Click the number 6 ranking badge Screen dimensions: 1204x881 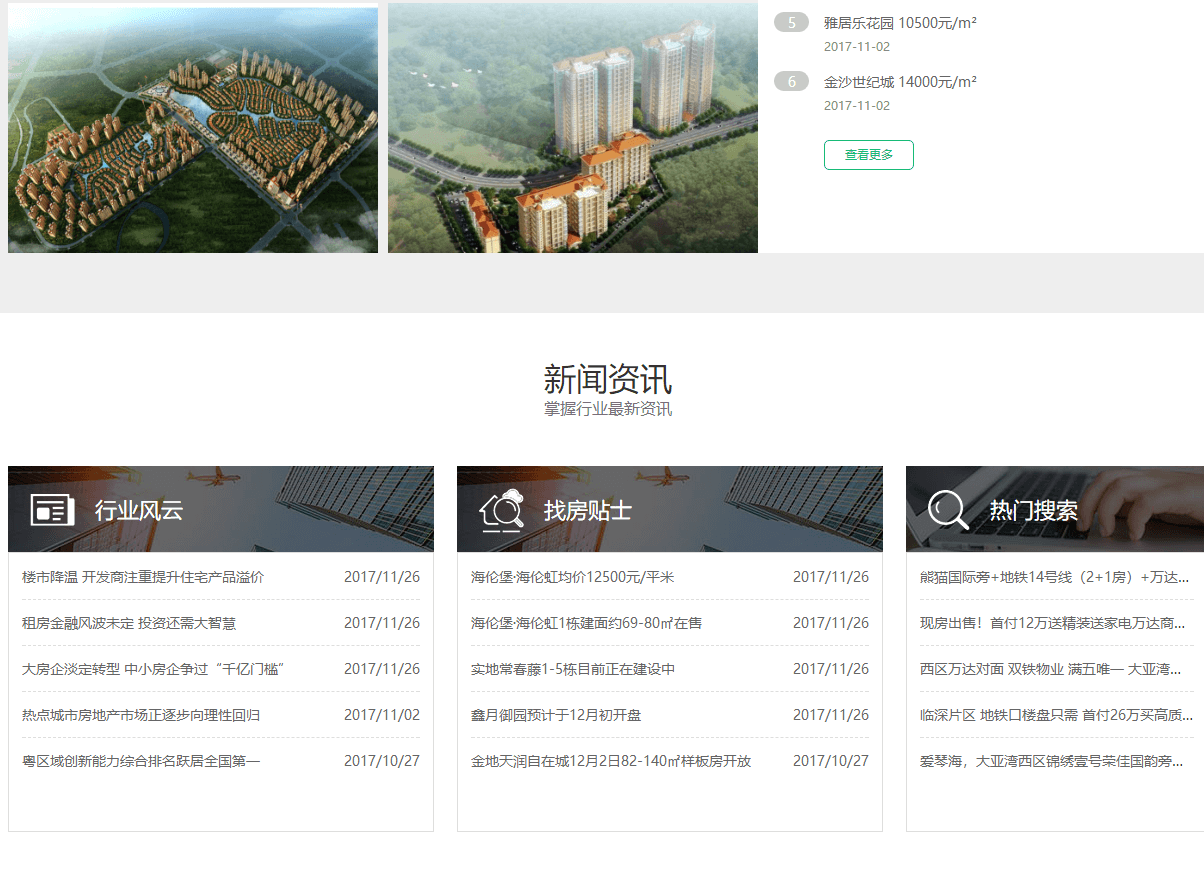791,80
